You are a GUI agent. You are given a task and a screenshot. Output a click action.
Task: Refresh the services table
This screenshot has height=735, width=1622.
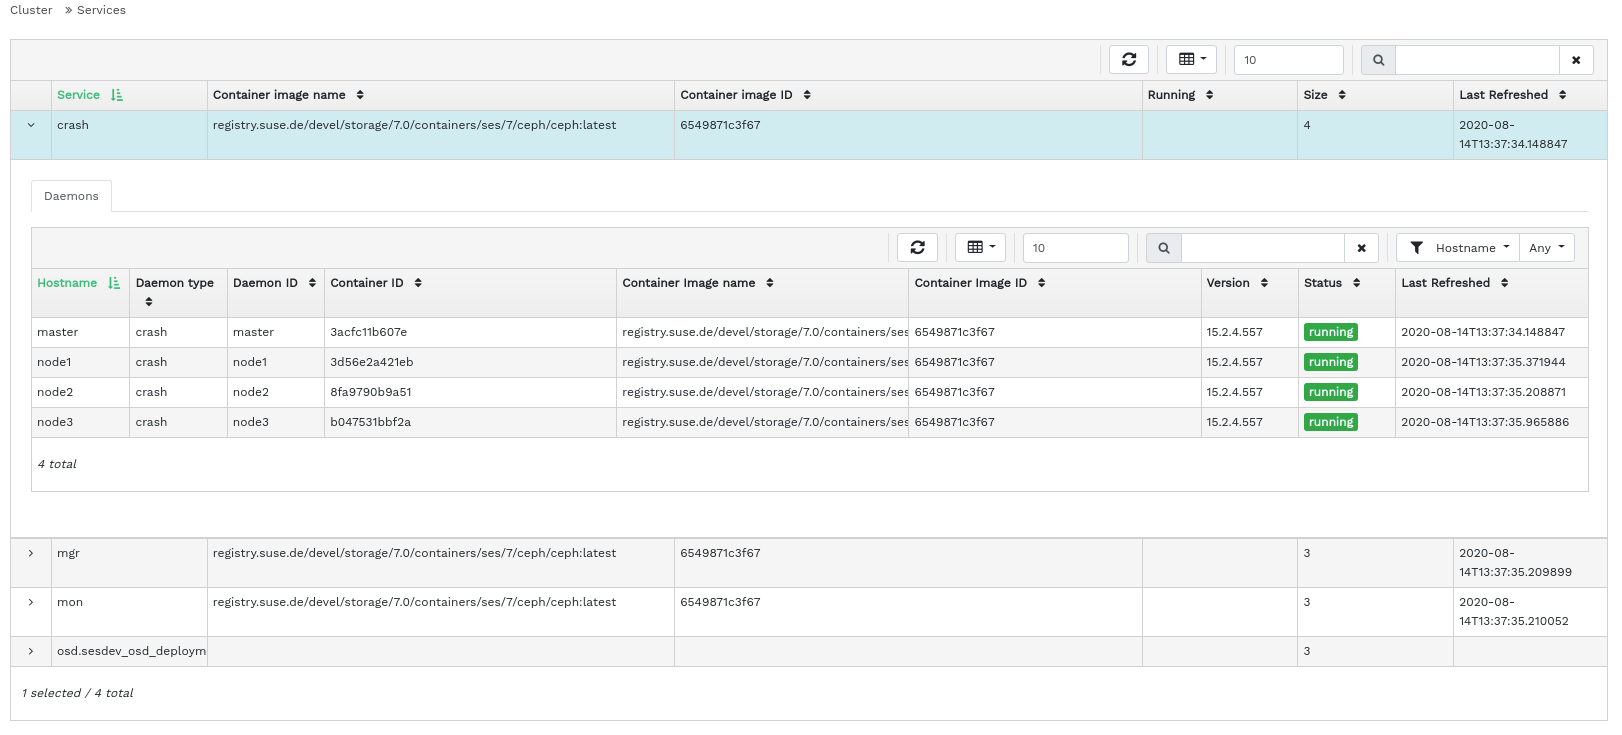(x=1128, y=60)
